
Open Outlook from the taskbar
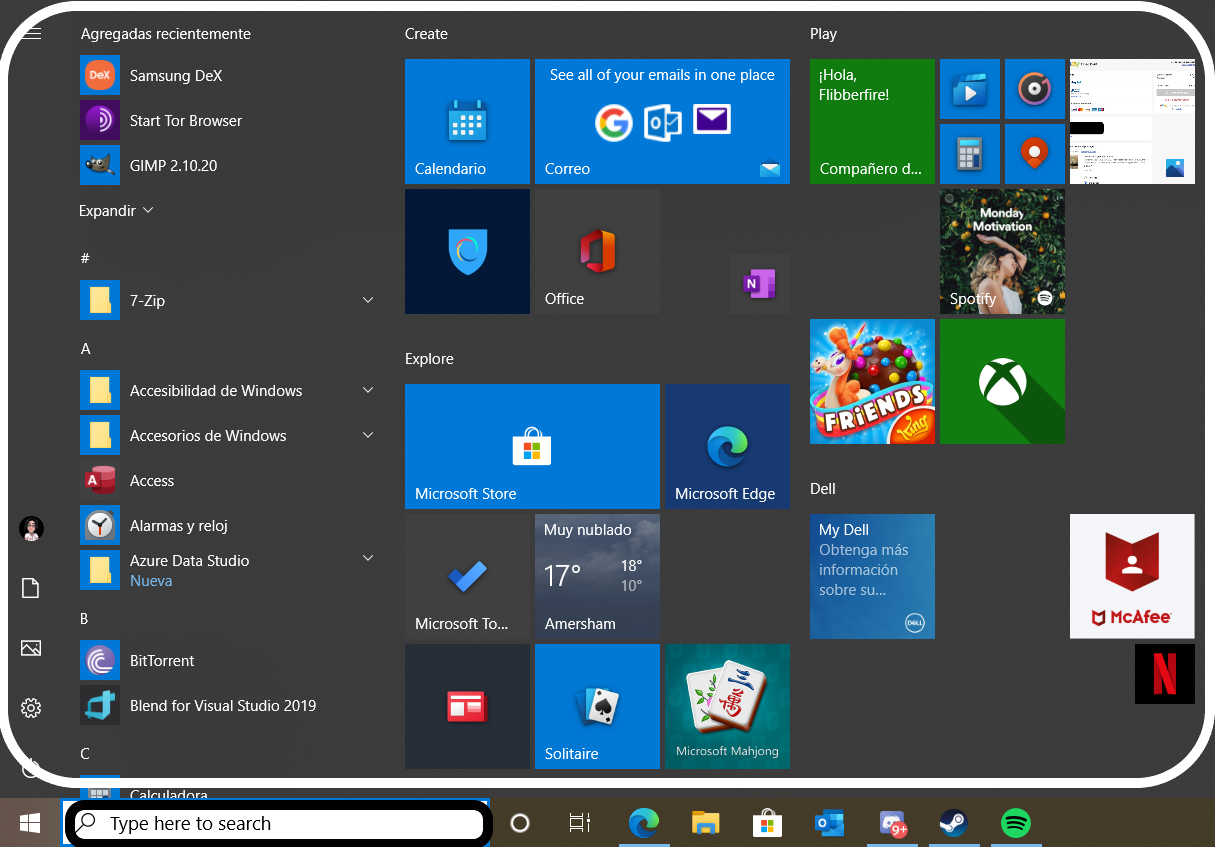829,823
